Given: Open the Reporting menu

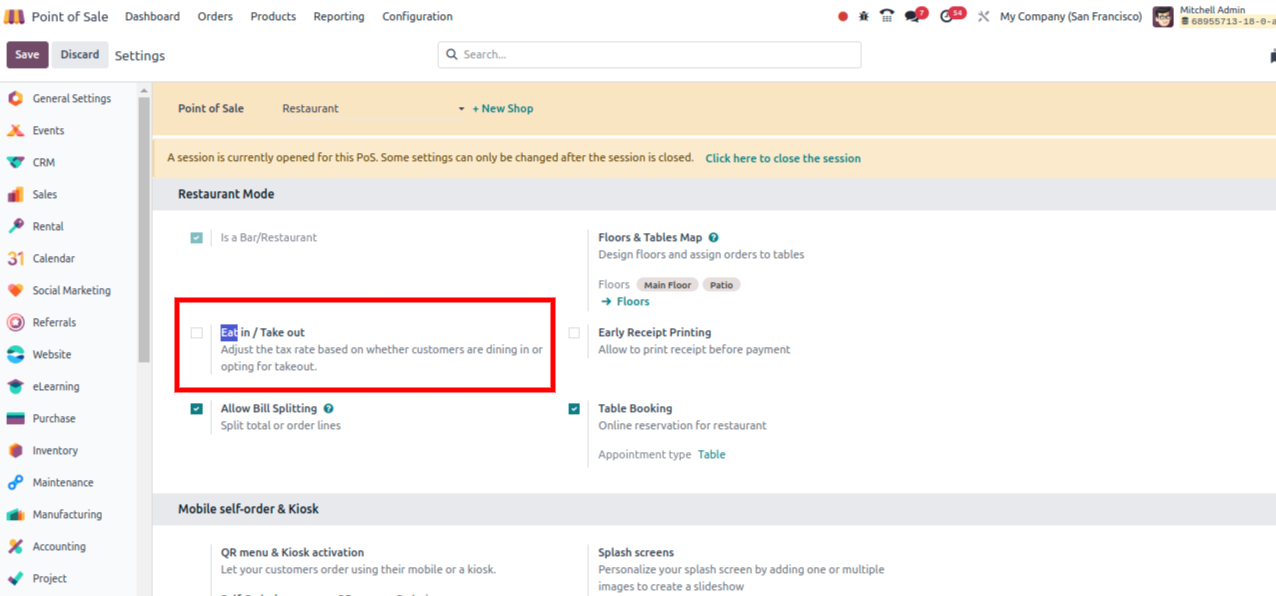Looking at the screenshot, I should coord(338,17).
